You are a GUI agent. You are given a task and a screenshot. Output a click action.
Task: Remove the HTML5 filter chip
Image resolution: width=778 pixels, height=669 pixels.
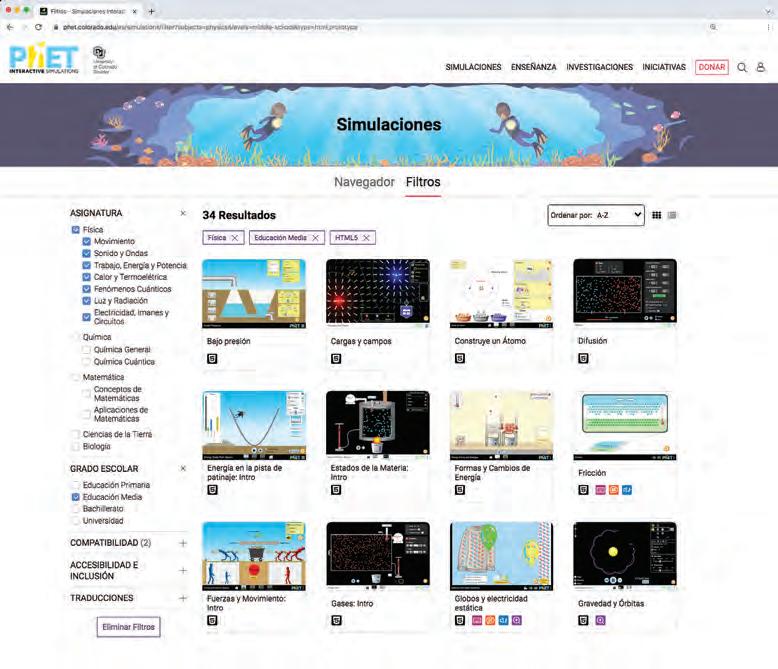pos(366,238)
